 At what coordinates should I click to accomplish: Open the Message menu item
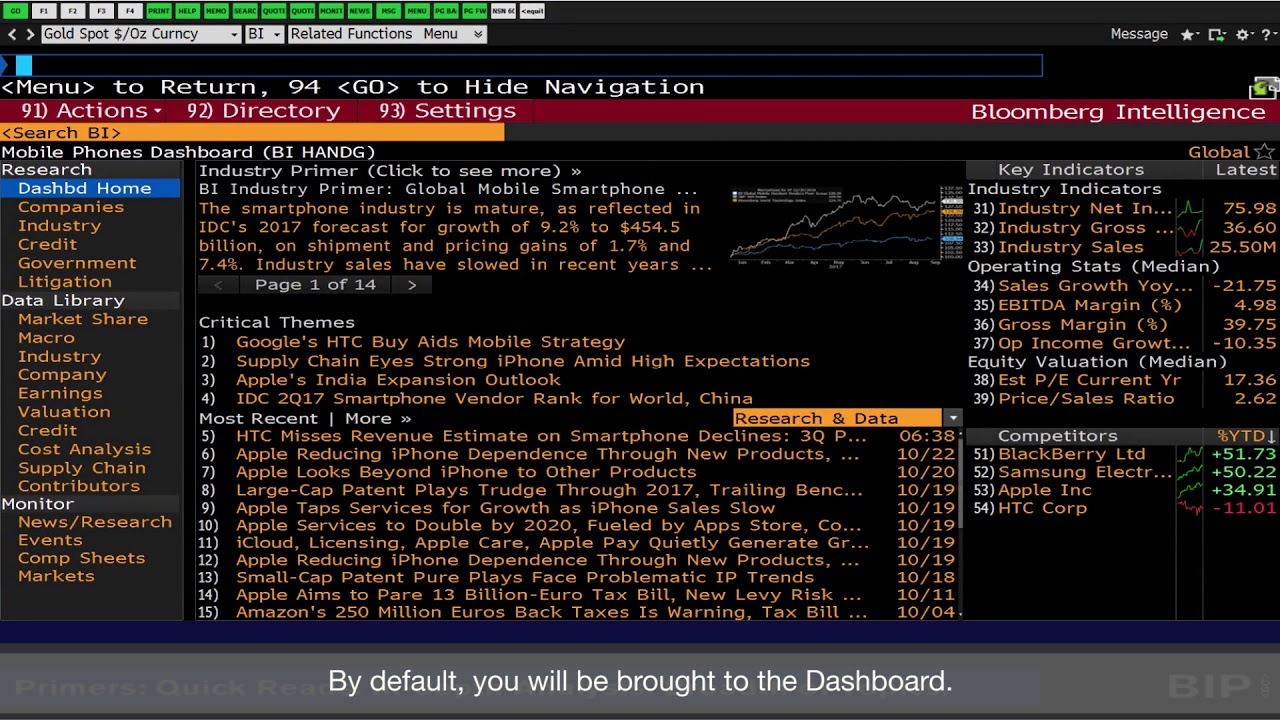pos(1139,34)
